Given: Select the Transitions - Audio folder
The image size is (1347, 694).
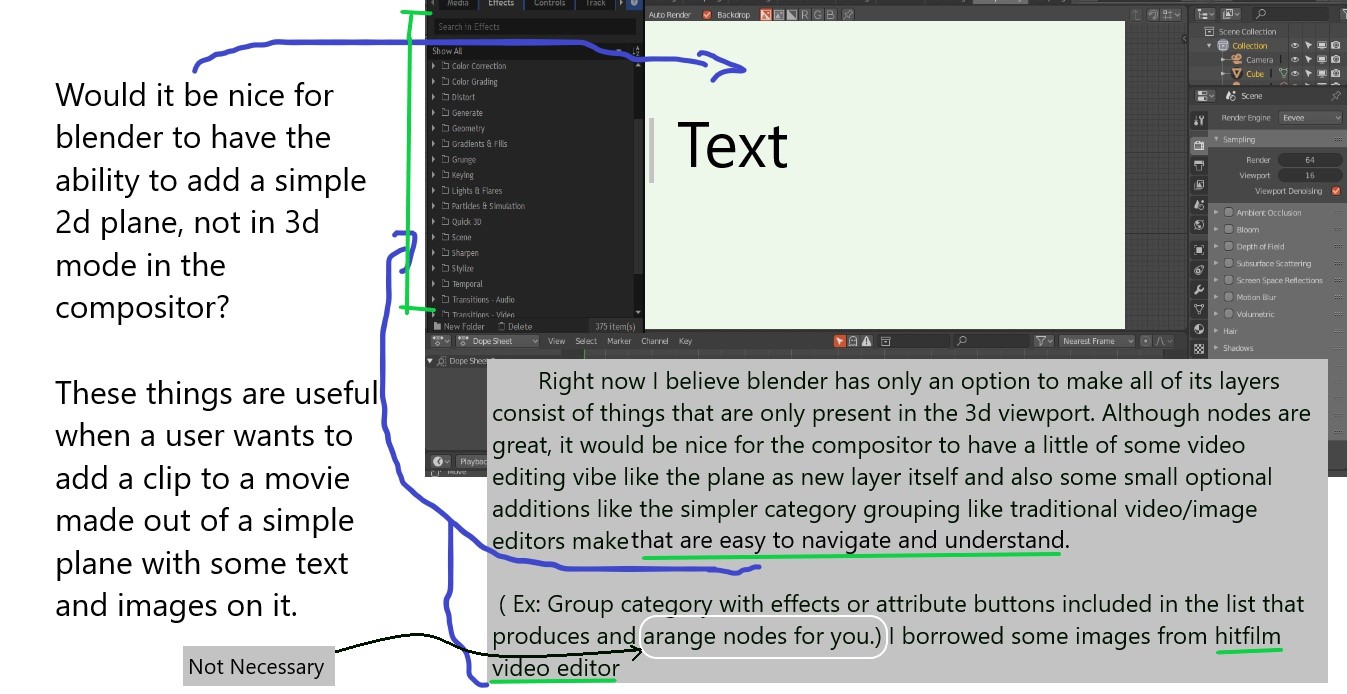Looking at the screenshot, I should [533, 299].
